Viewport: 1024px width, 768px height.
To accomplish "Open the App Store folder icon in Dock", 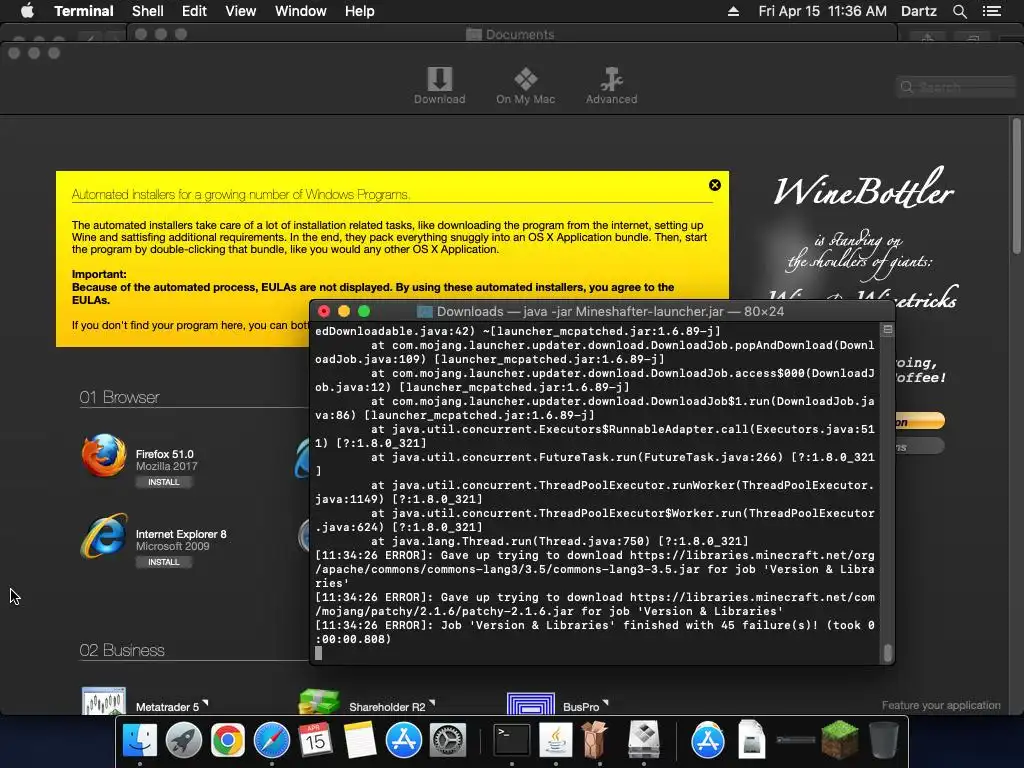I will [708, 741].
